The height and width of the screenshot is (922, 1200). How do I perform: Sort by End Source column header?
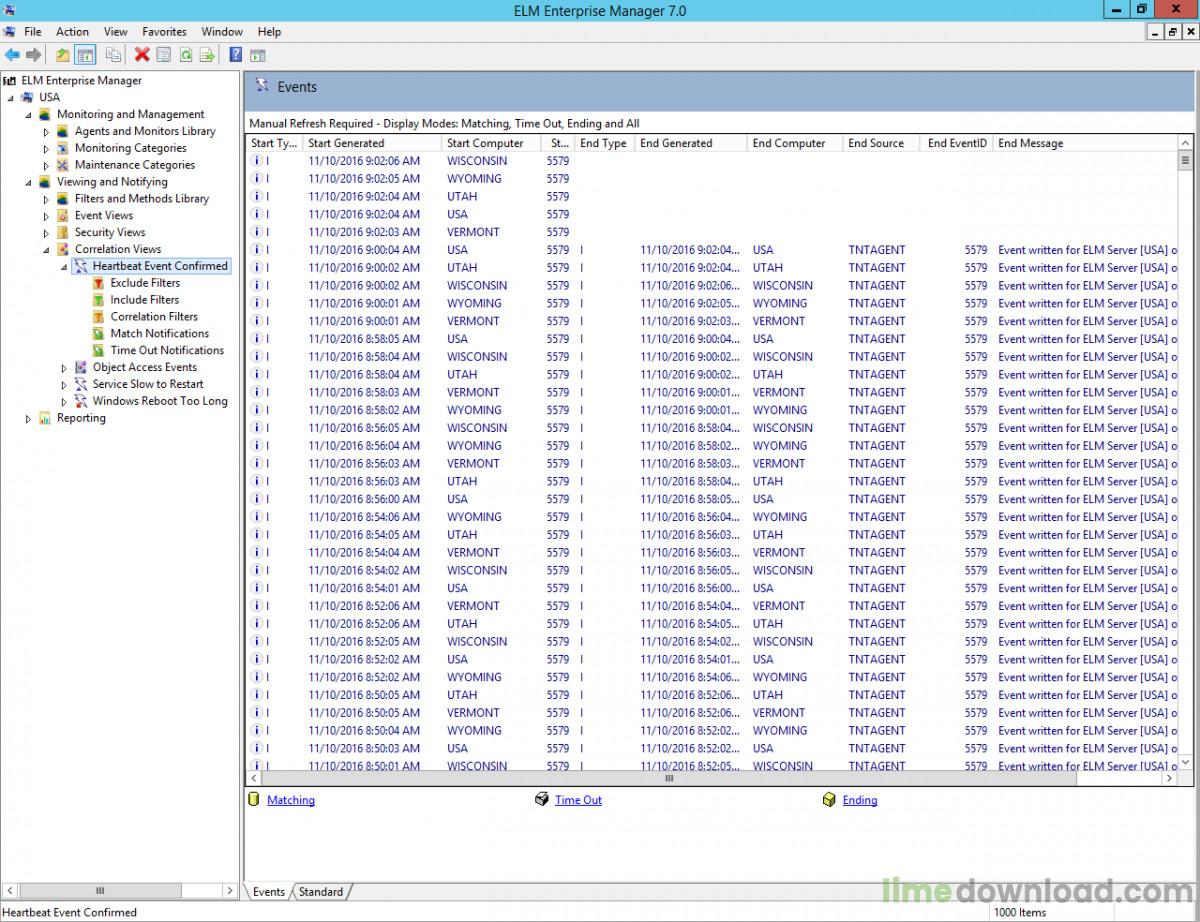882,143
